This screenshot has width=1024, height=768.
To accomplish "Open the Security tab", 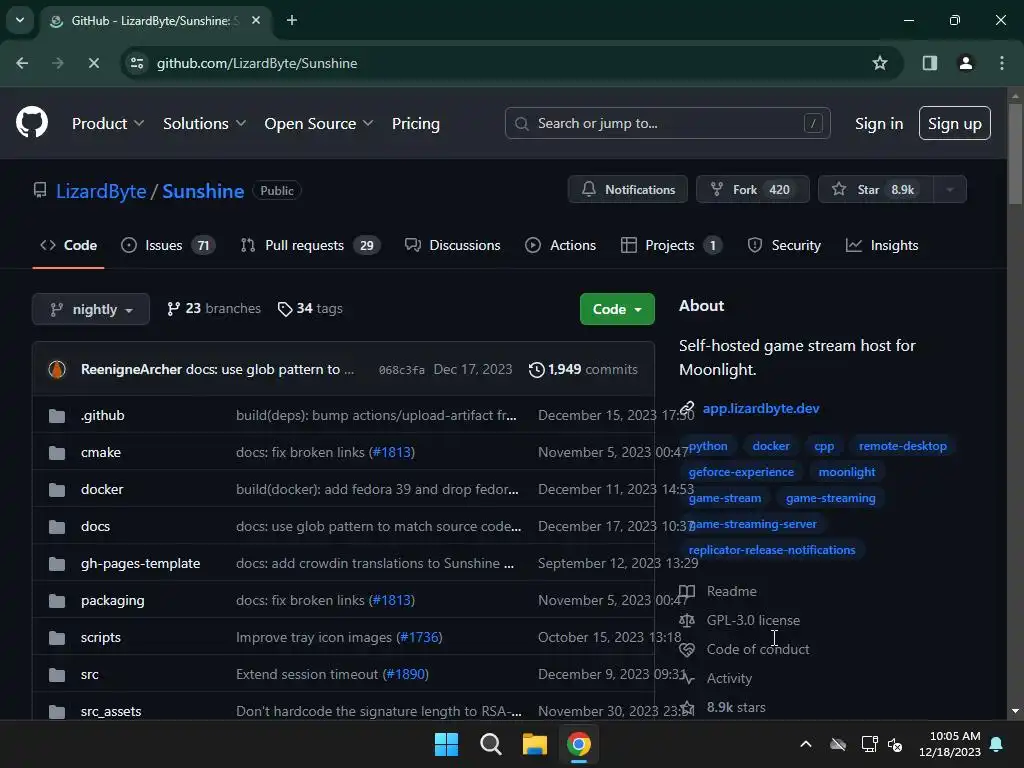I will pos(784,246).
